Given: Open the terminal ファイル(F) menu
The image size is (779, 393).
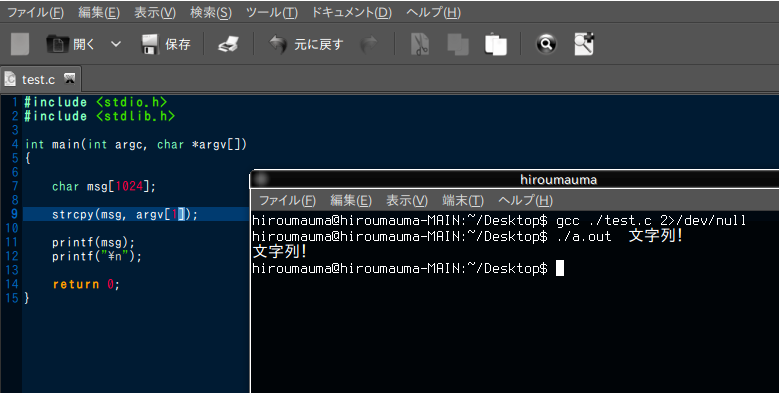Looking at the screenshot, I should coord(287,200).
